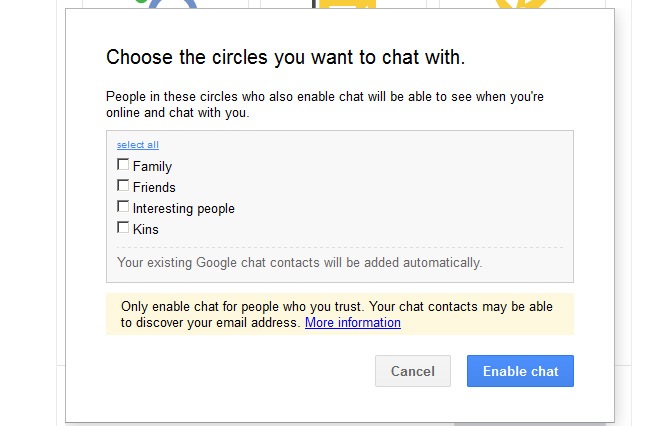Check the Family circle checkbox
The width and height of the screenshot is (650, 426).
click(x=123, y=165)
